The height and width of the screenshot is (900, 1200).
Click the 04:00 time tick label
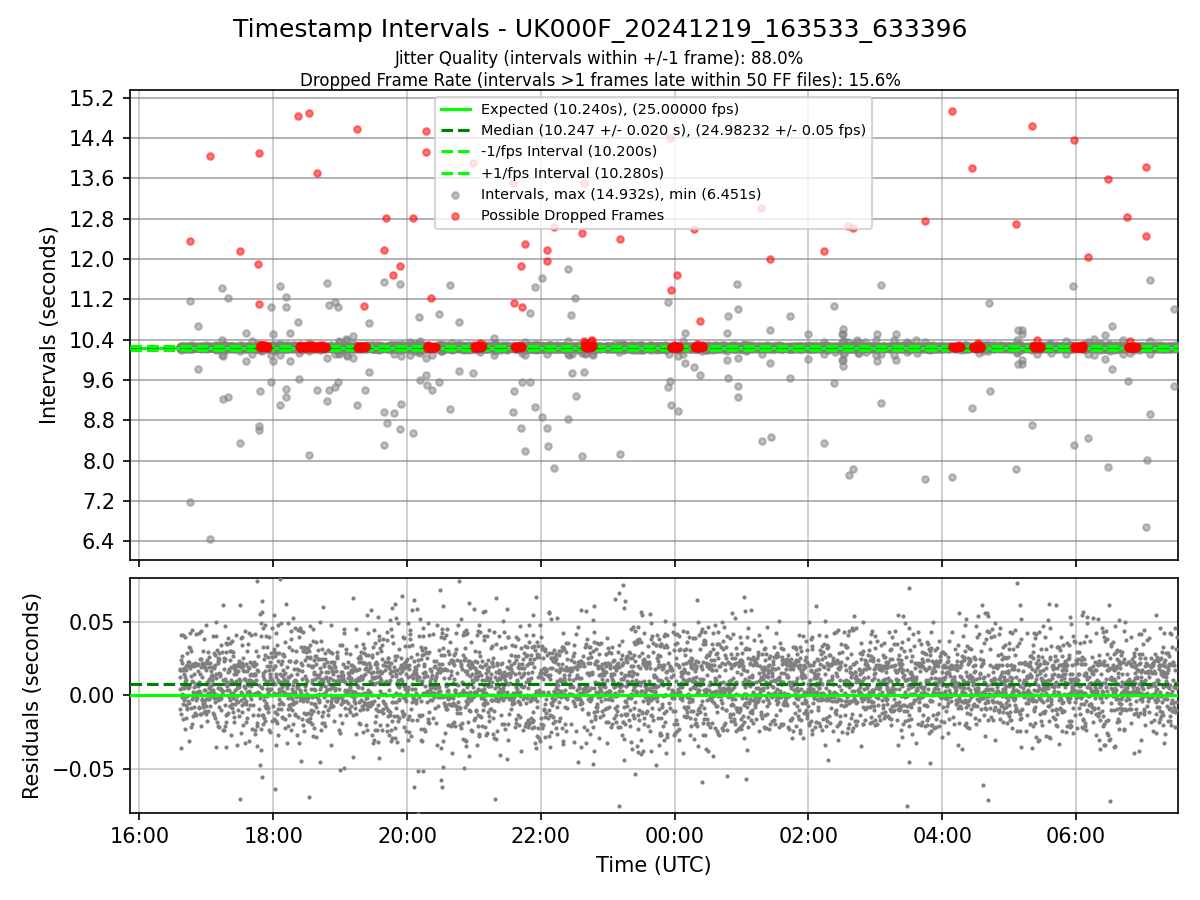(x=943, y=835)
